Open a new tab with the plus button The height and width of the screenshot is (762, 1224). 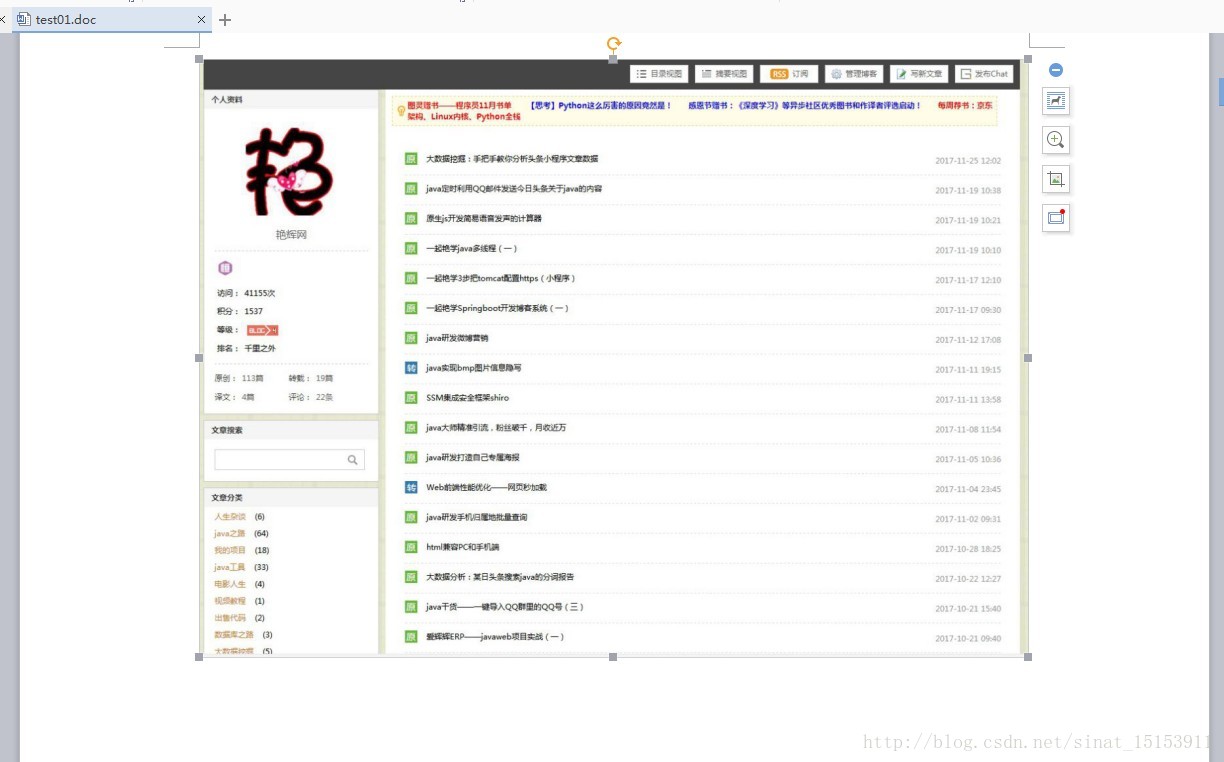click(225, 19)
